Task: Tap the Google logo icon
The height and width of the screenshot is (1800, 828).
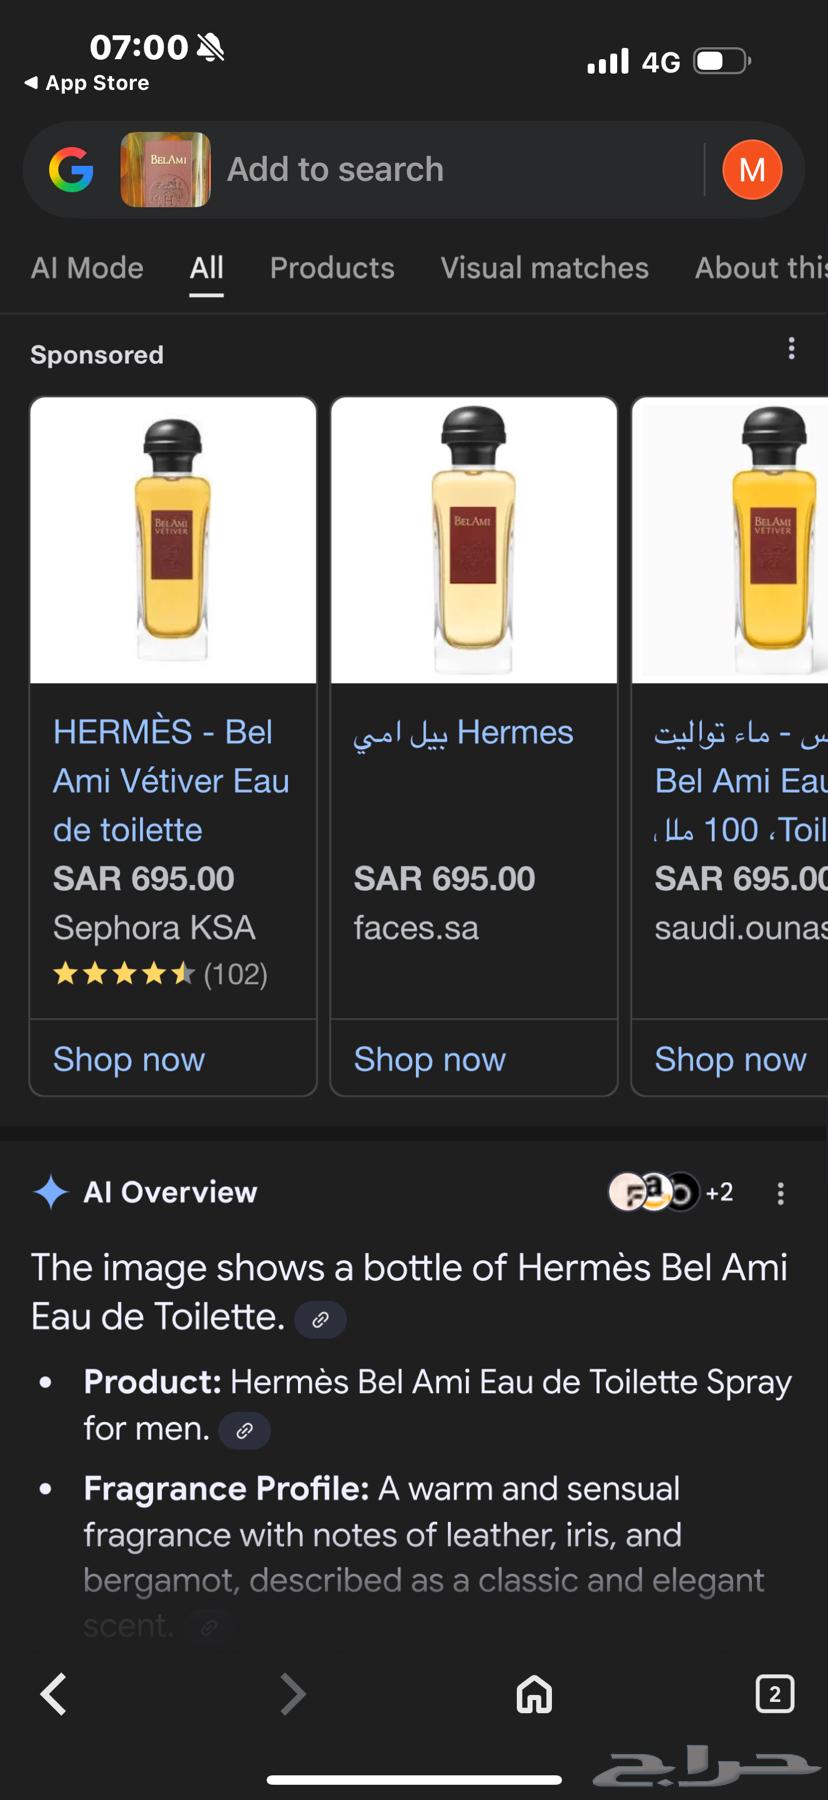Action: point(71,170)
